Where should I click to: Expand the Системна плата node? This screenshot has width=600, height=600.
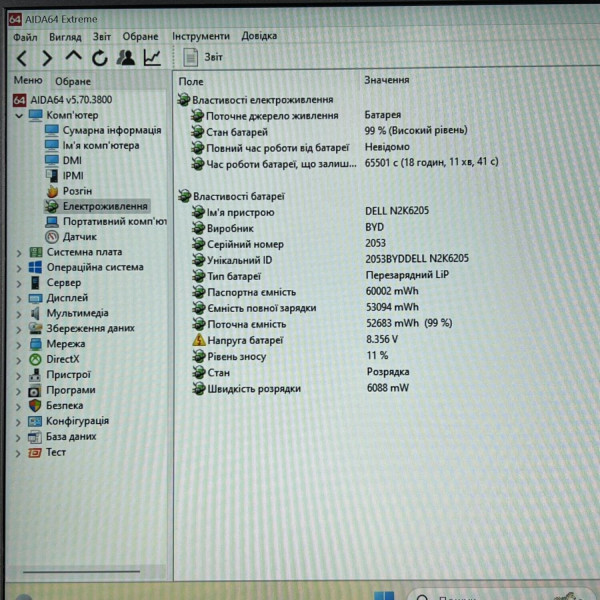click(19, 253)
